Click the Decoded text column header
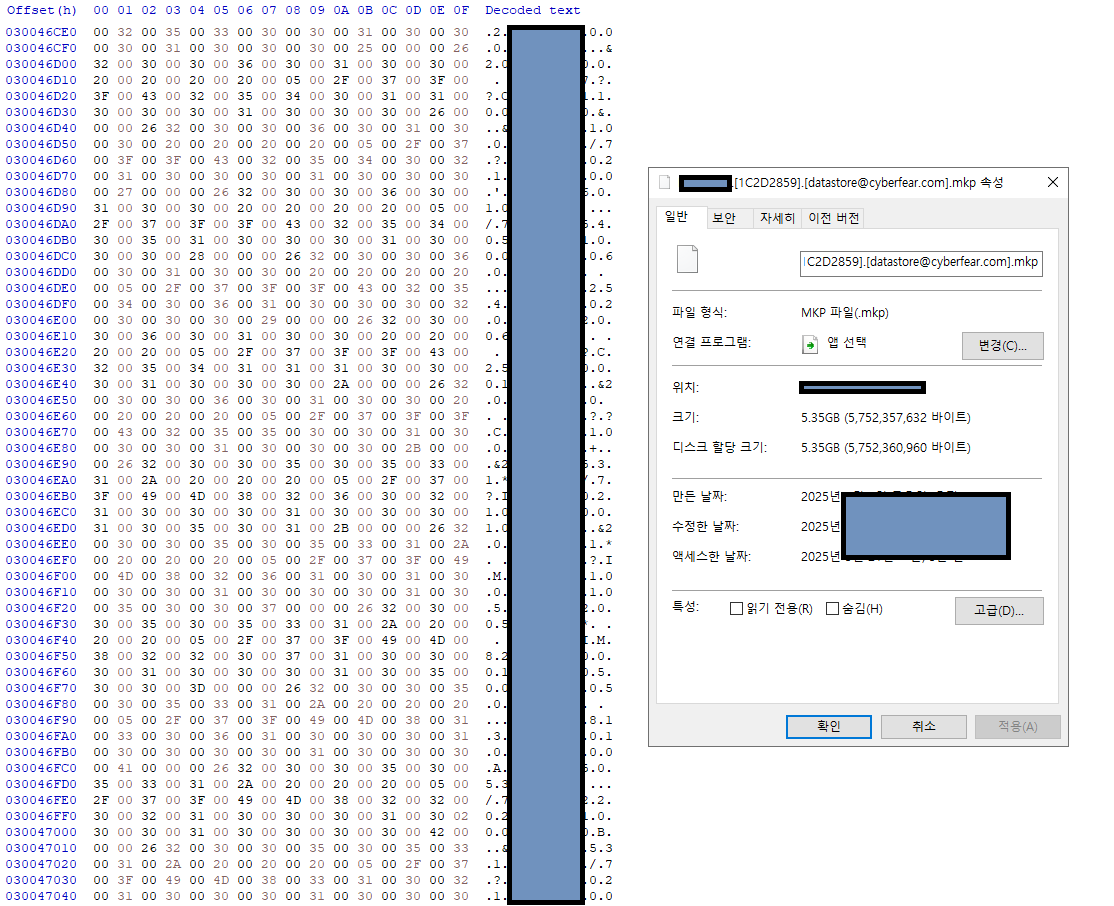This screenshot has height=906, width=1114. tap(532, 10)
